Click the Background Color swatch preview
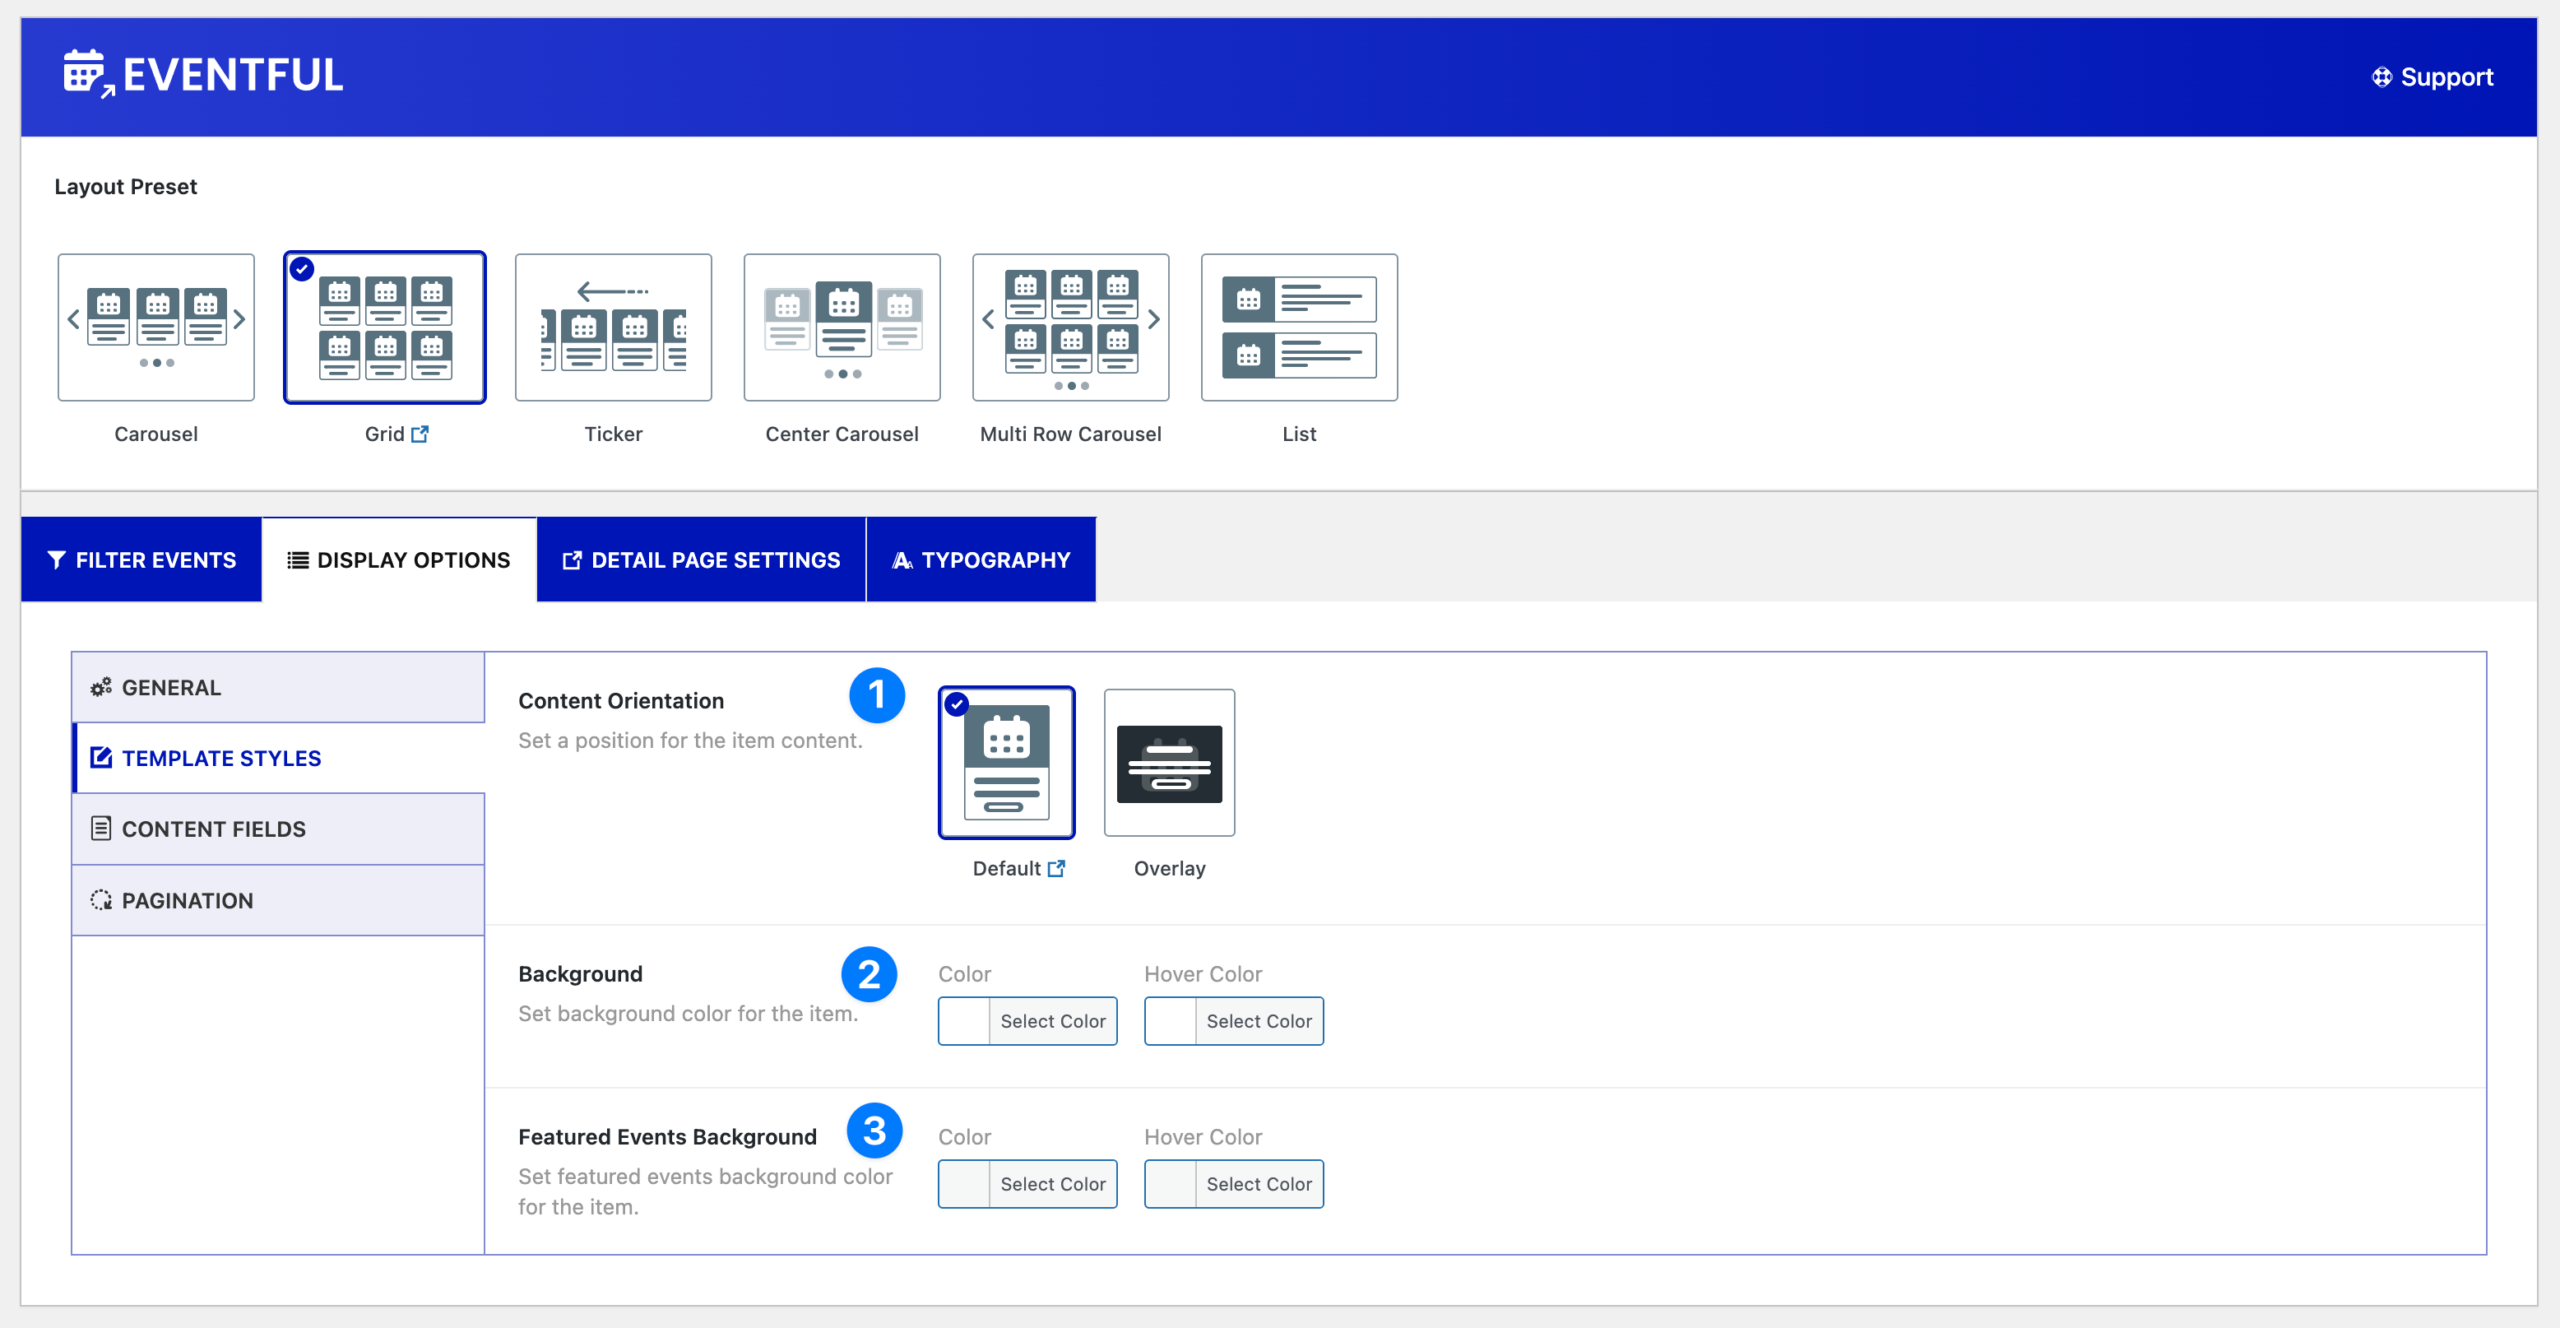 964,1021
